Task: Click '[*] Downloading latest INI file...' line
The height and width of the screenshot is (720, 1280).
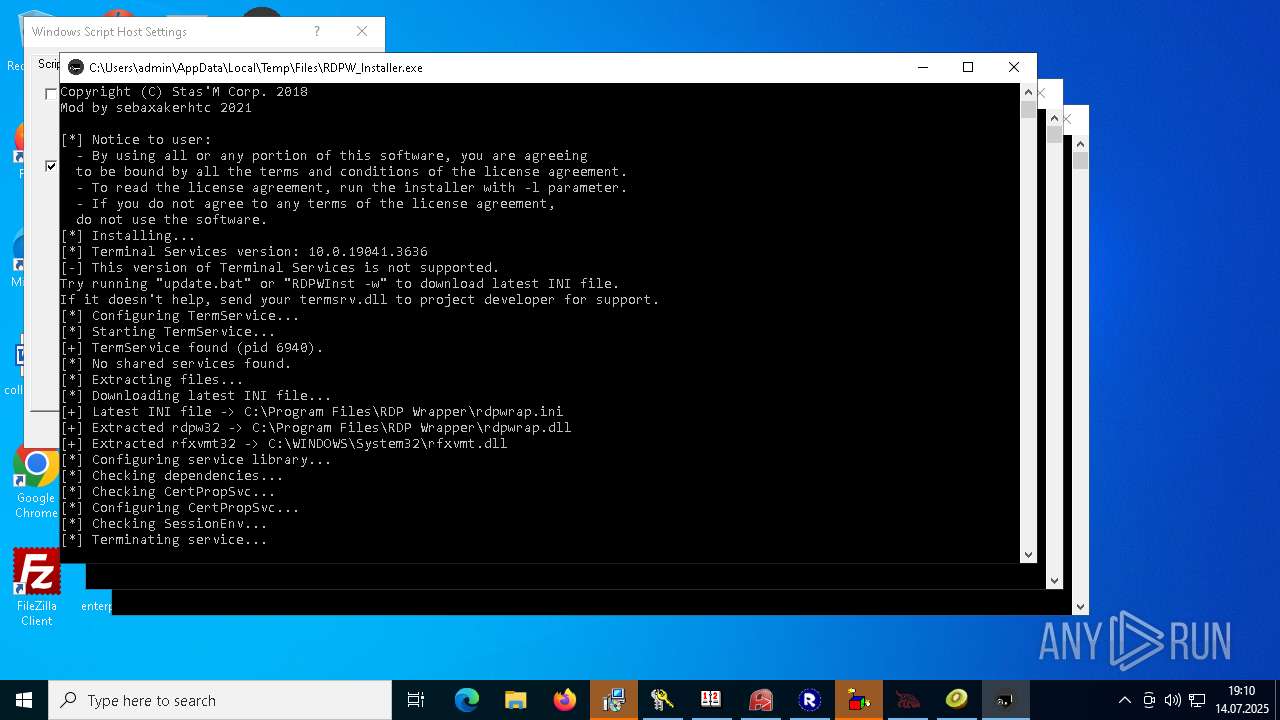Action: [x=196, y=396]
